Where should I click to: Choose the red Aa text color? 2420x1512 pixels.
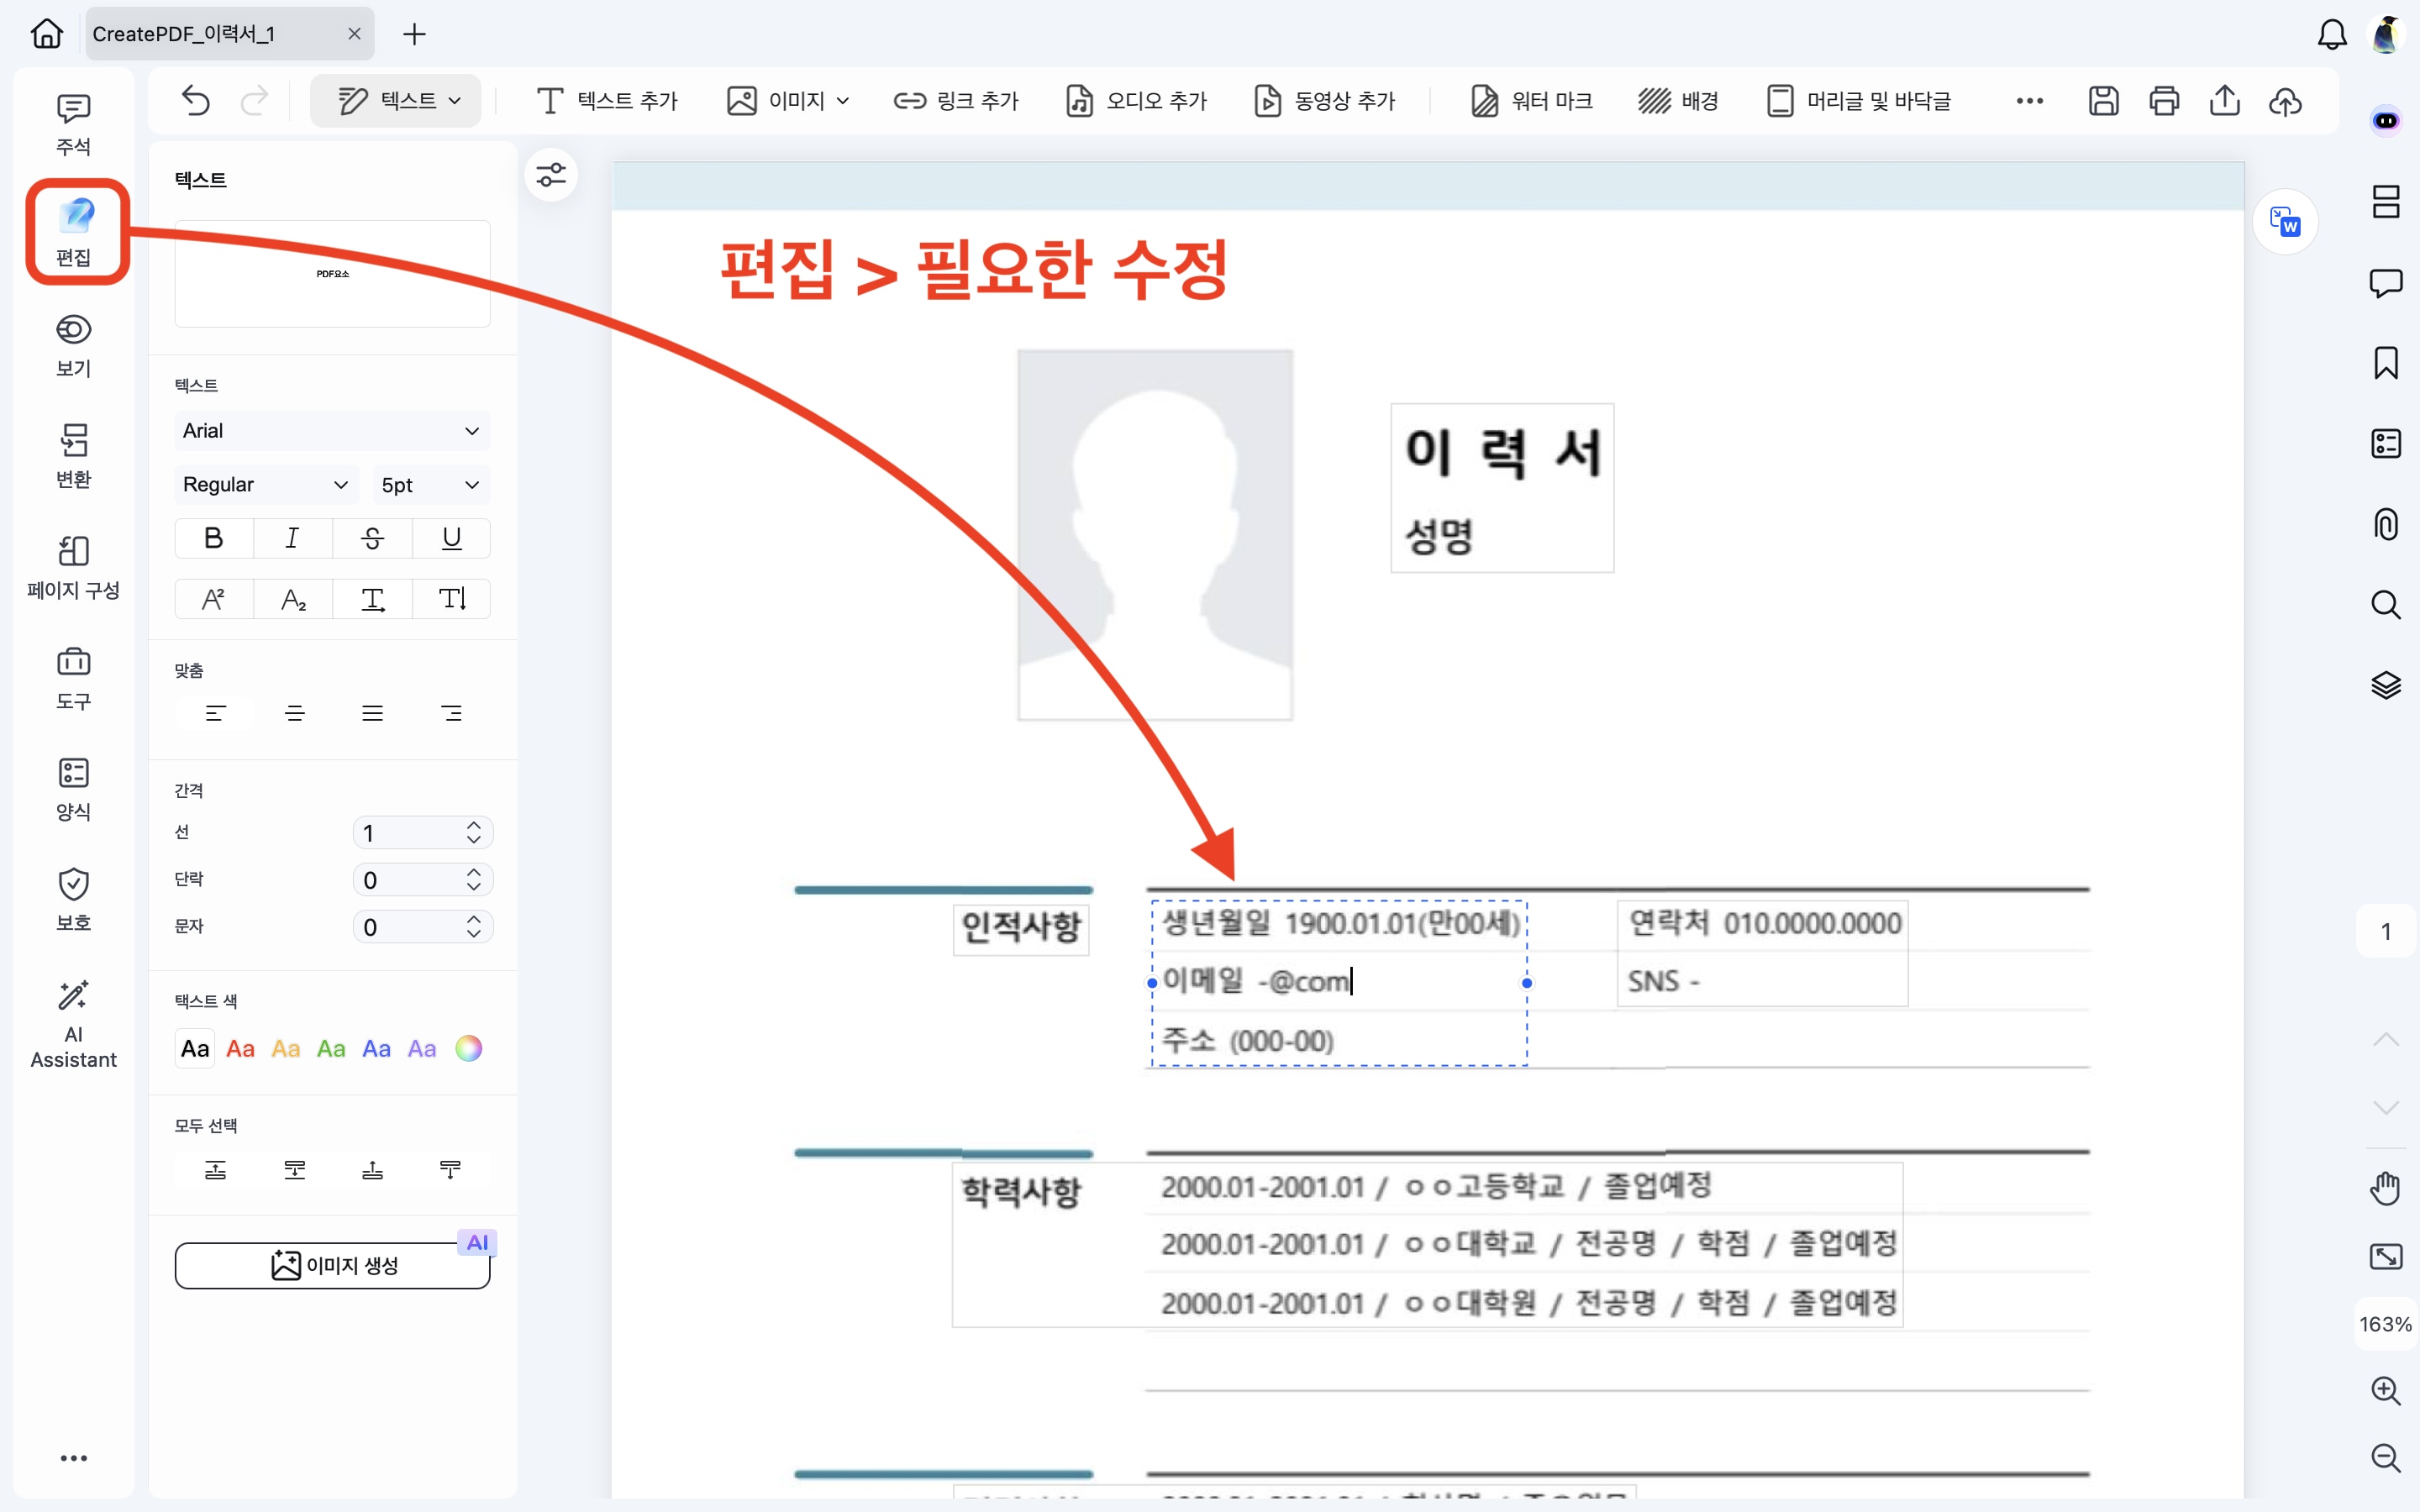point(240,1048)
